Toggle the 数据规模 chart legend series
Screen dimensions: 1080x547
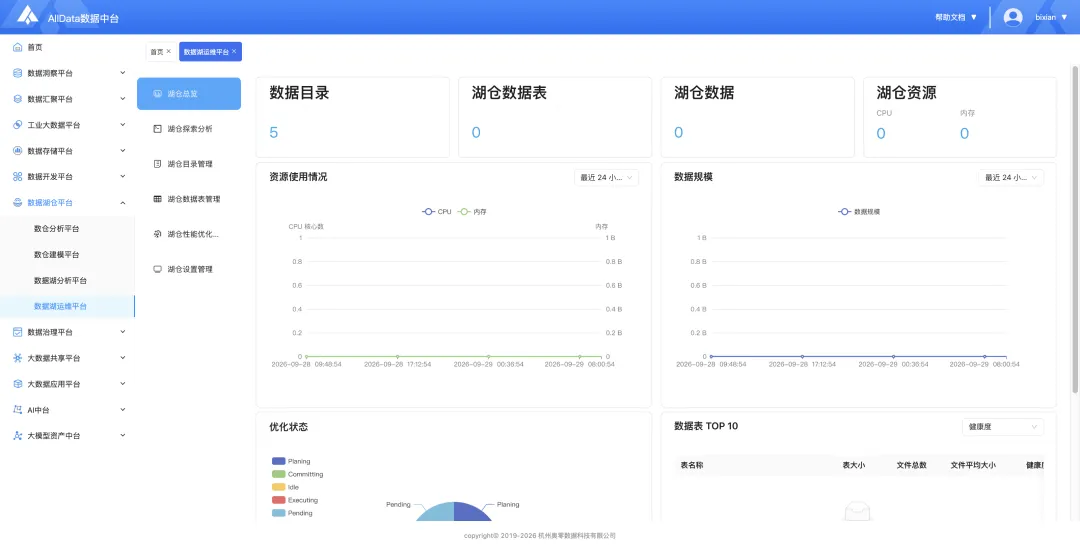(859, 211)
